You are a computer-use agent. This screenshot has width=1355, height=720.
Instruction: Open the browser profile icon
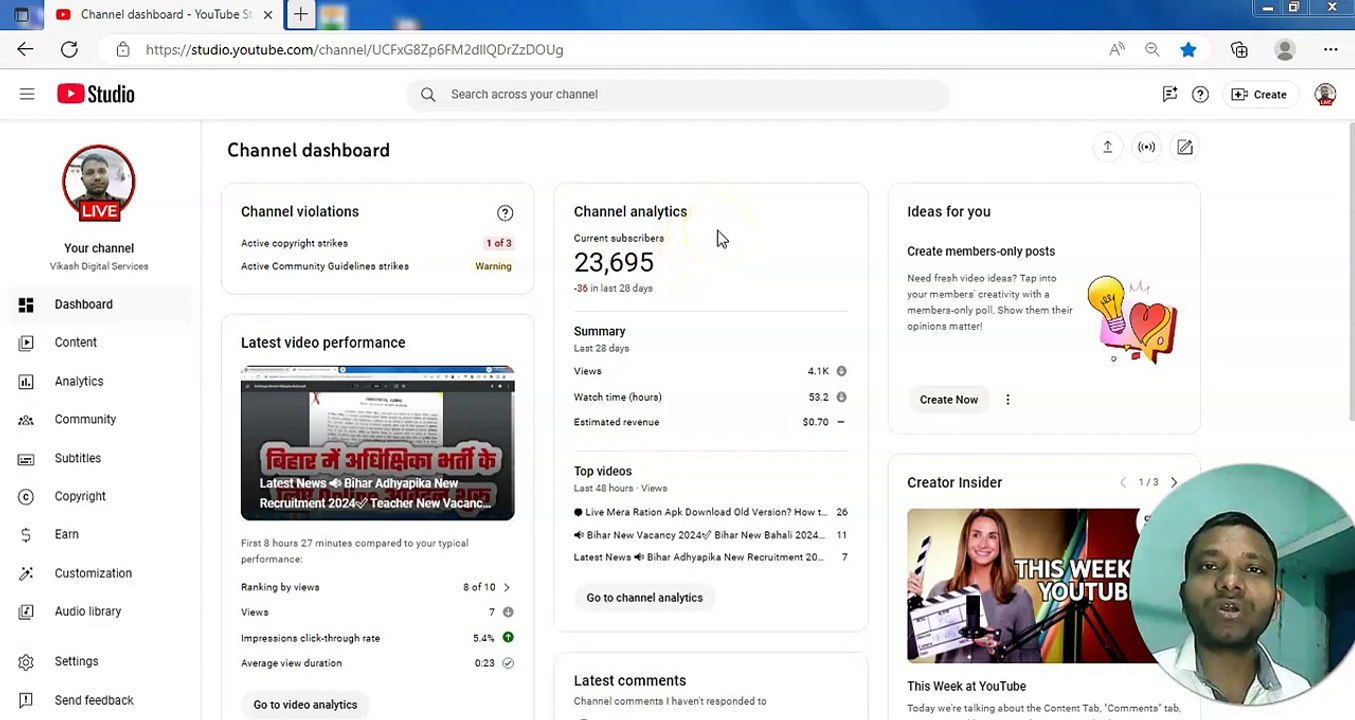(1285, 49)
